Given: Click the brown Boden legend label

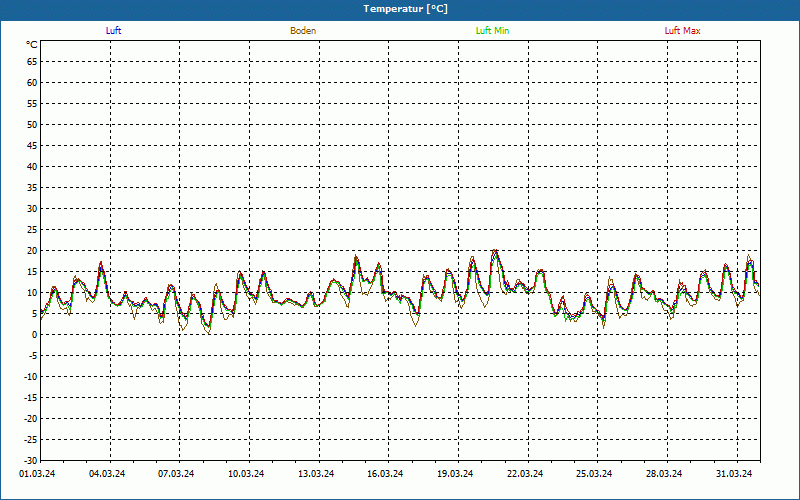Looking at the screenshot, I should 303,31.
